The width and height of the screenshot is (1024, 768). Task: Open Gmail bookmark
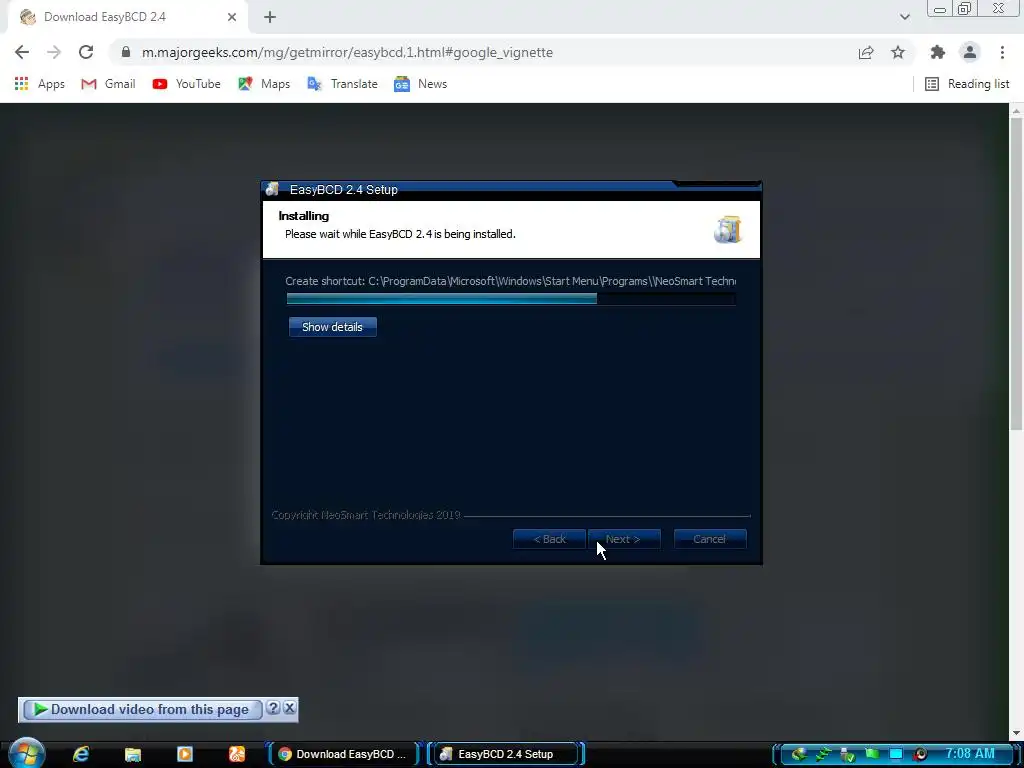[x=108, y=84]
